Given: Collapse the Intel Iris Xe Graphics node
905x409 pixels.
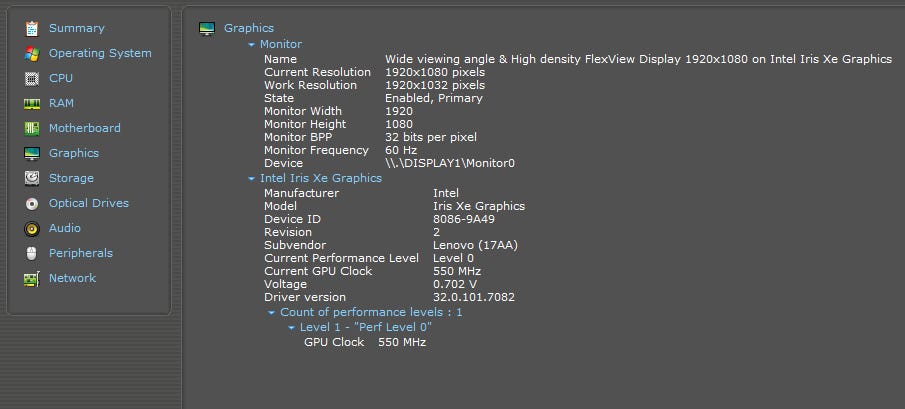Looking at the screenshot, I should pyautogui.click(x=251, y=179).
